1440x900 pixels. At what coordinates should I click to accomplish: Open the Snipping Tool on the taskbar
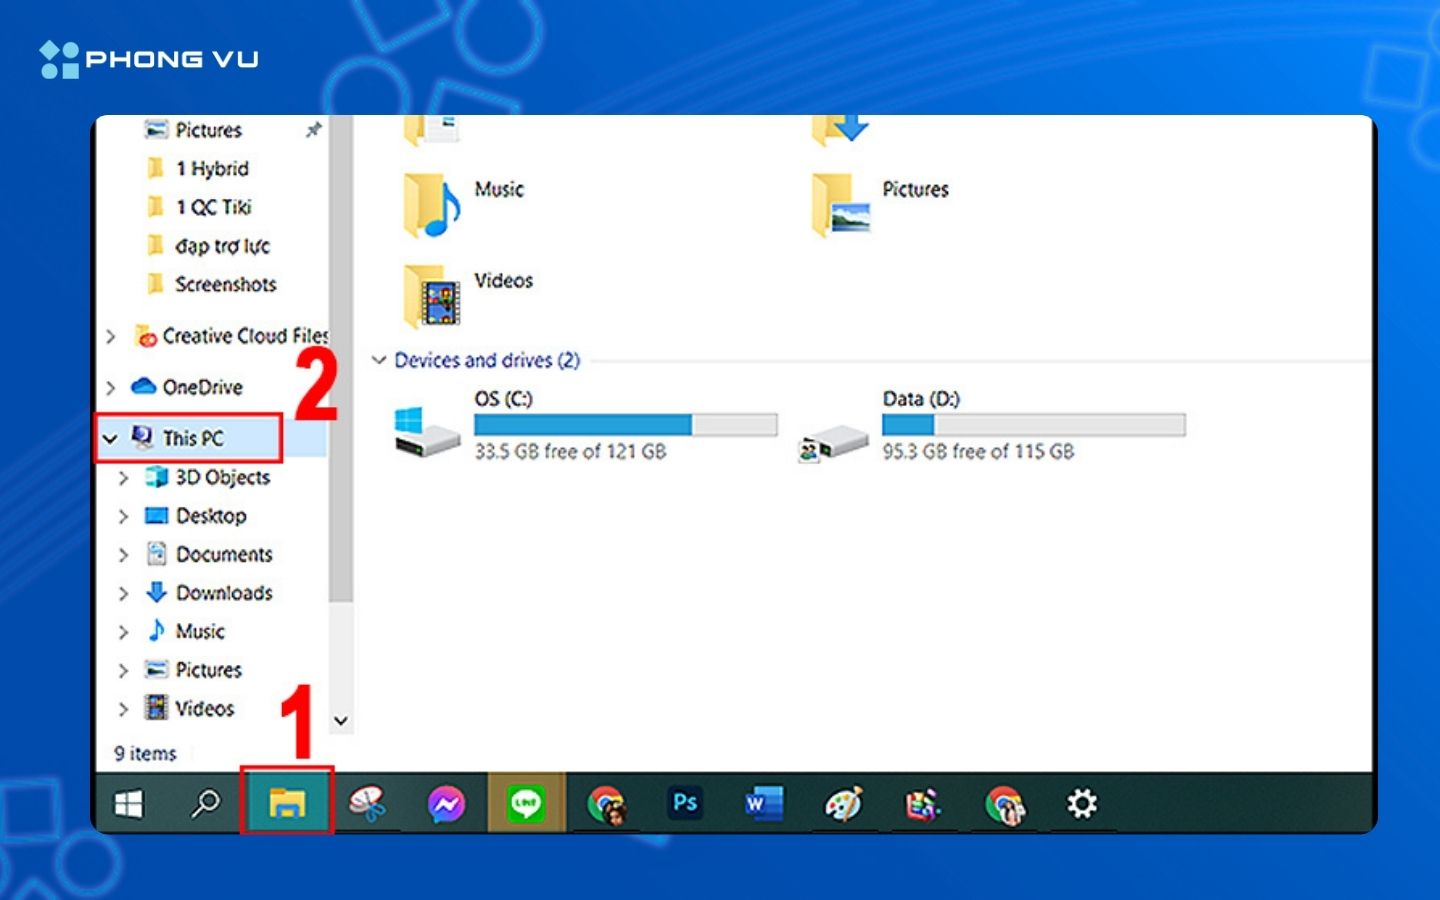tap(365, 803)
